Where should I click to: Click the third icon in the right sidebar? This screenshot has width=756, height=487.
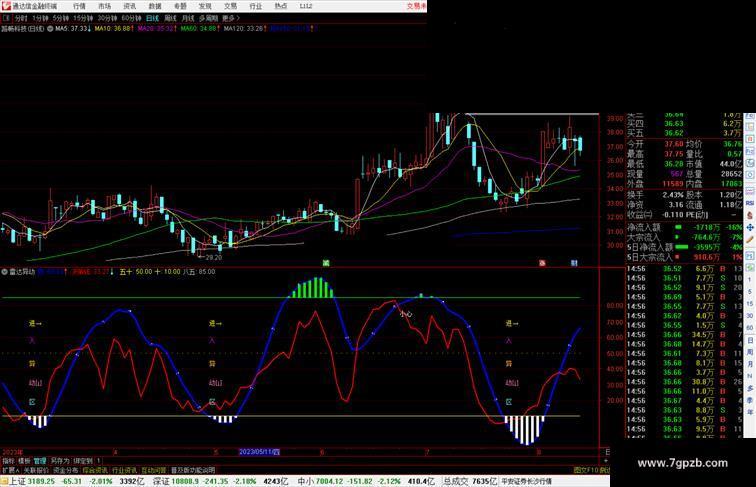tap(750, 139)
